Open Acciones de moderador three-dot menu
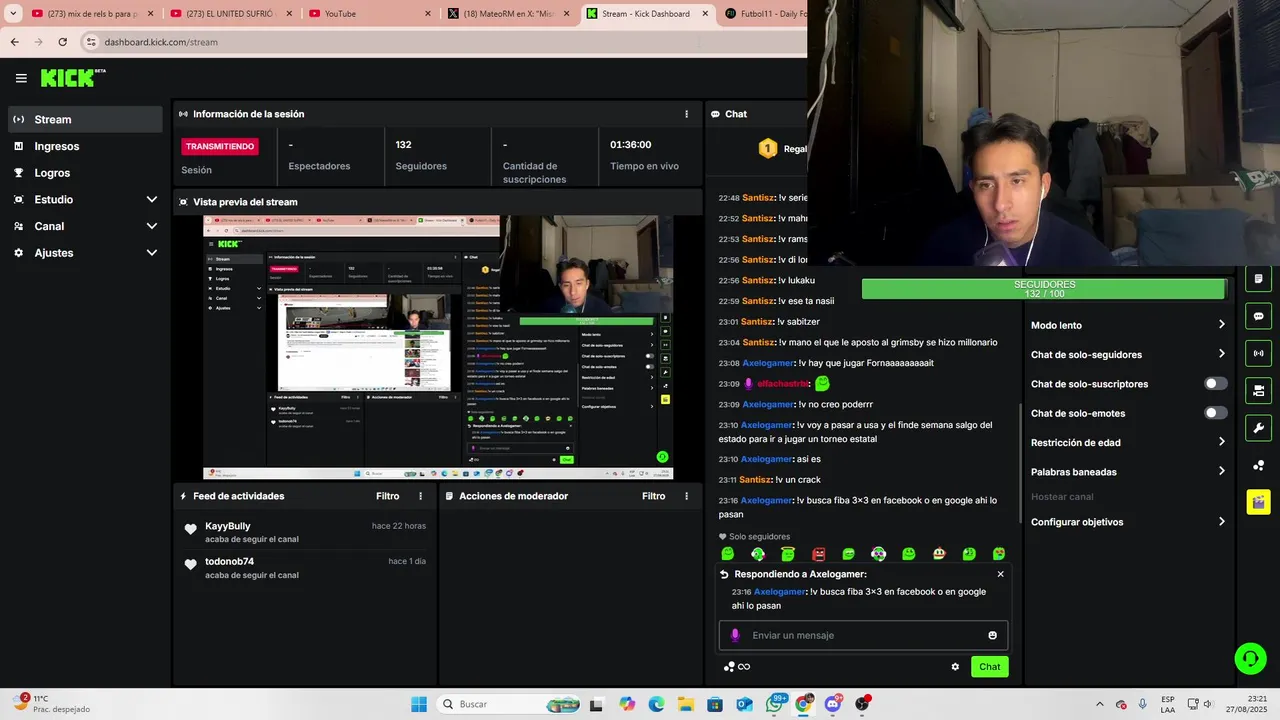This screenshot has width=1280, height=720. pos(686,496)
